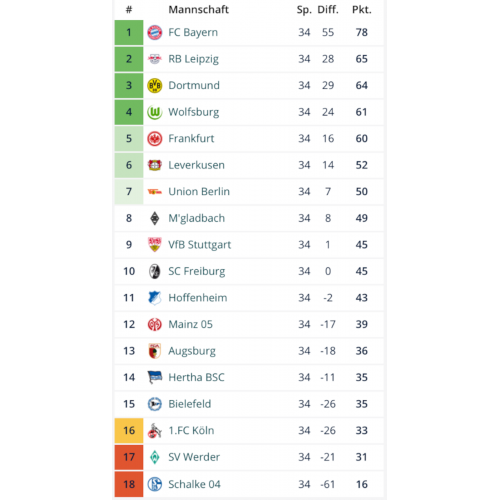Click the Frankfurt eagle crest
The width and height of the screenshot is (500, 500).
(x=155, y=139)
